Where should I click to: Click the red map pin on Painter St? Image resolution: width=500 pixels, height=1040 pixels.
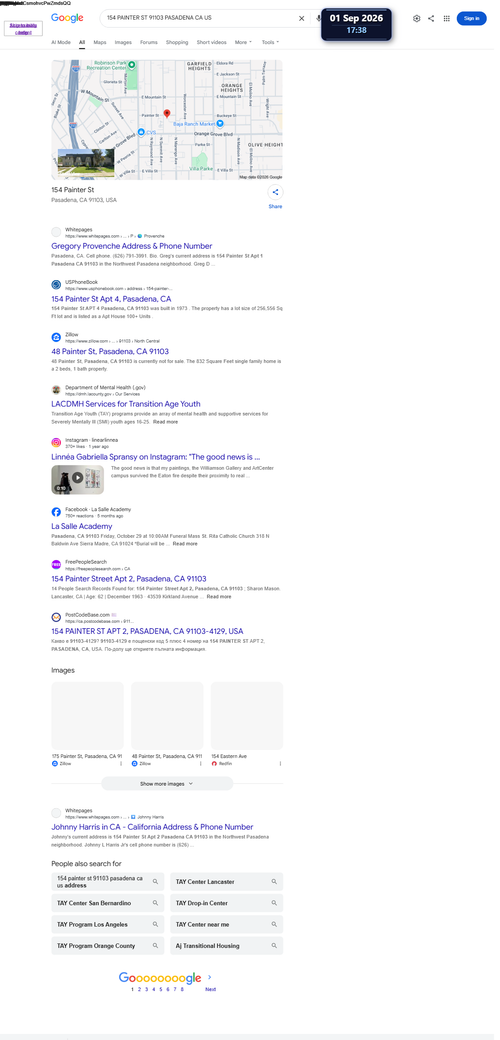click(167, 114)
